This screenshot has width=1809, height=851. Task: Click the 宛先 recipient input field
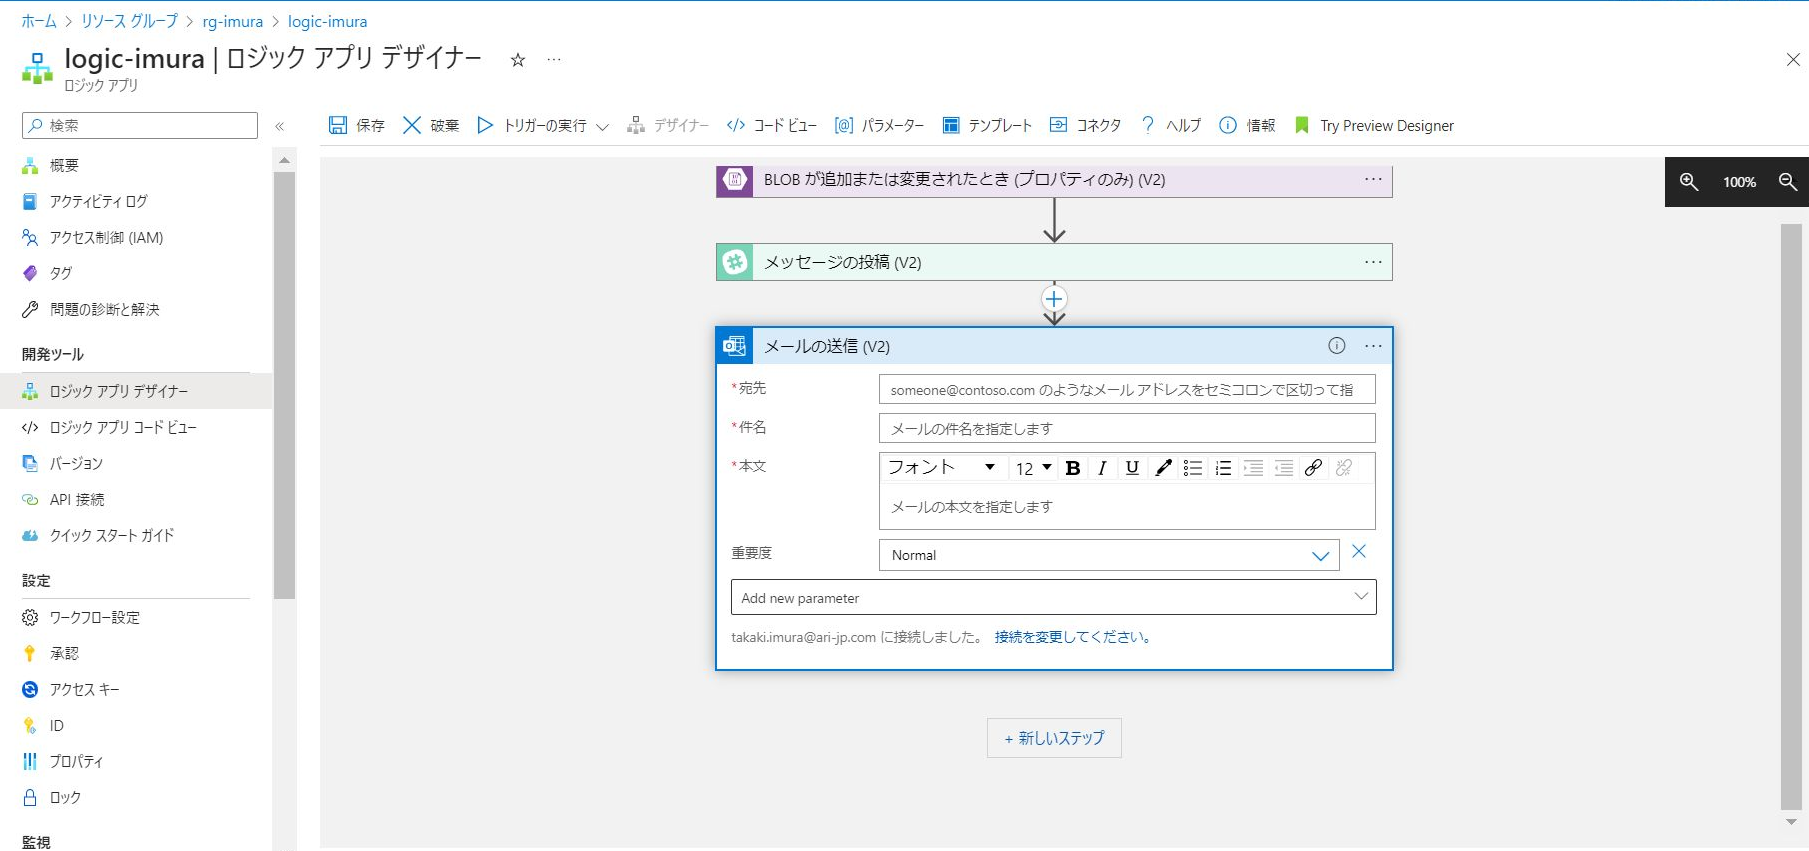click(1127, 389)
